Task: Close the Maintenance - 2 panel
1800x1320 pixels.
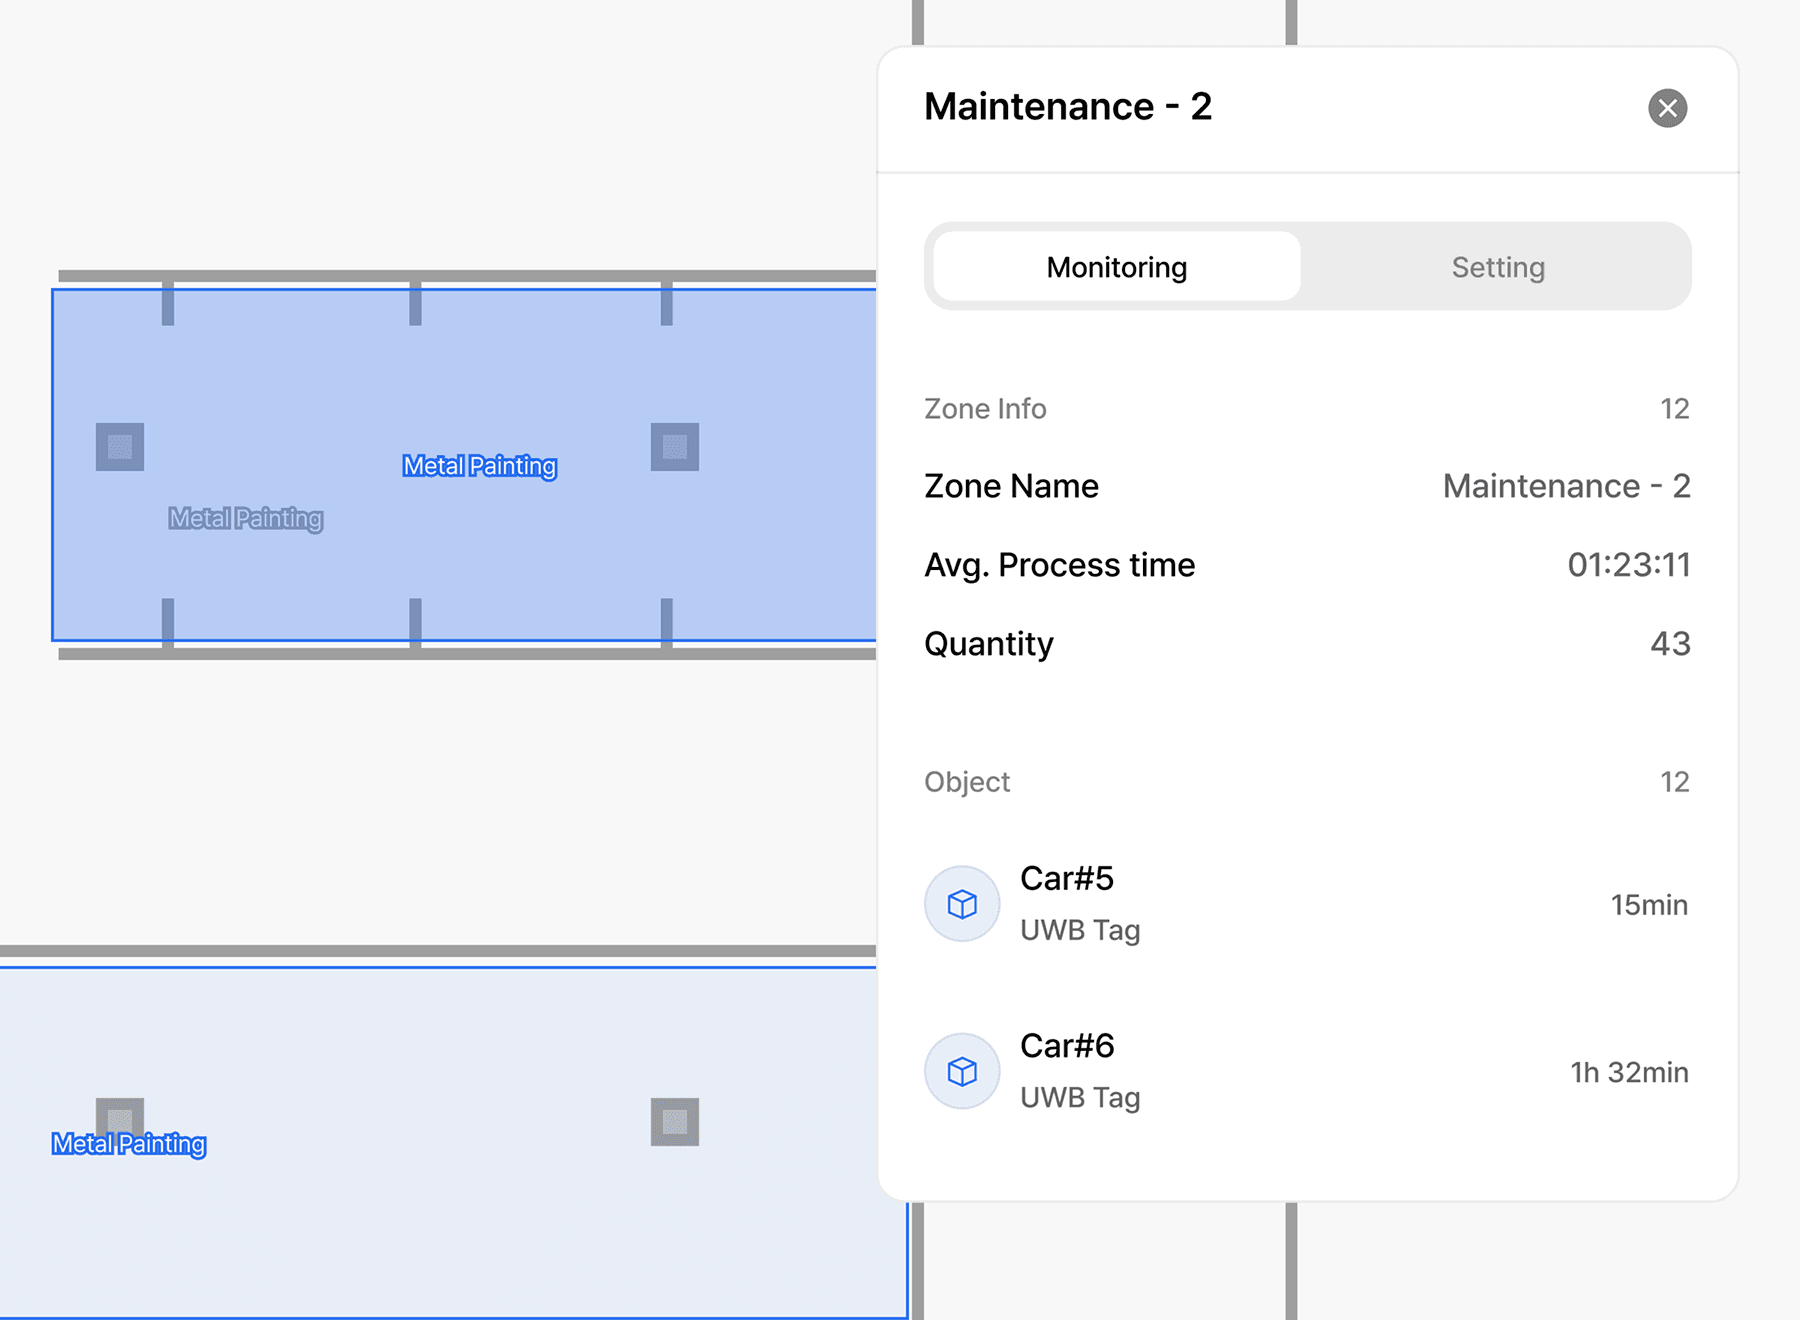Action: (1667, 108)
